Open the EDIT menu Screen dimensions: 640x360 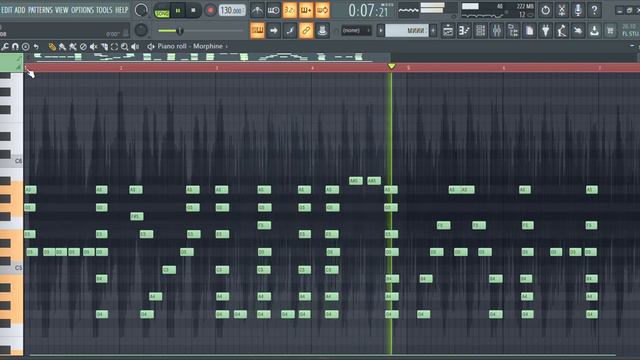[x=7, y=10]
